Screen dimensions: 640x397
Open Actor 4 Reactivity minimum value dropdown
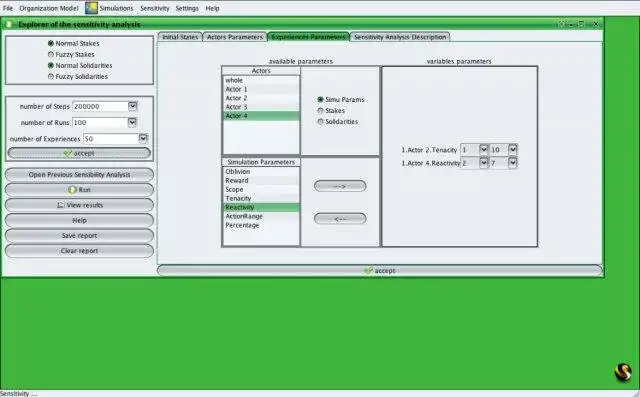484,163
